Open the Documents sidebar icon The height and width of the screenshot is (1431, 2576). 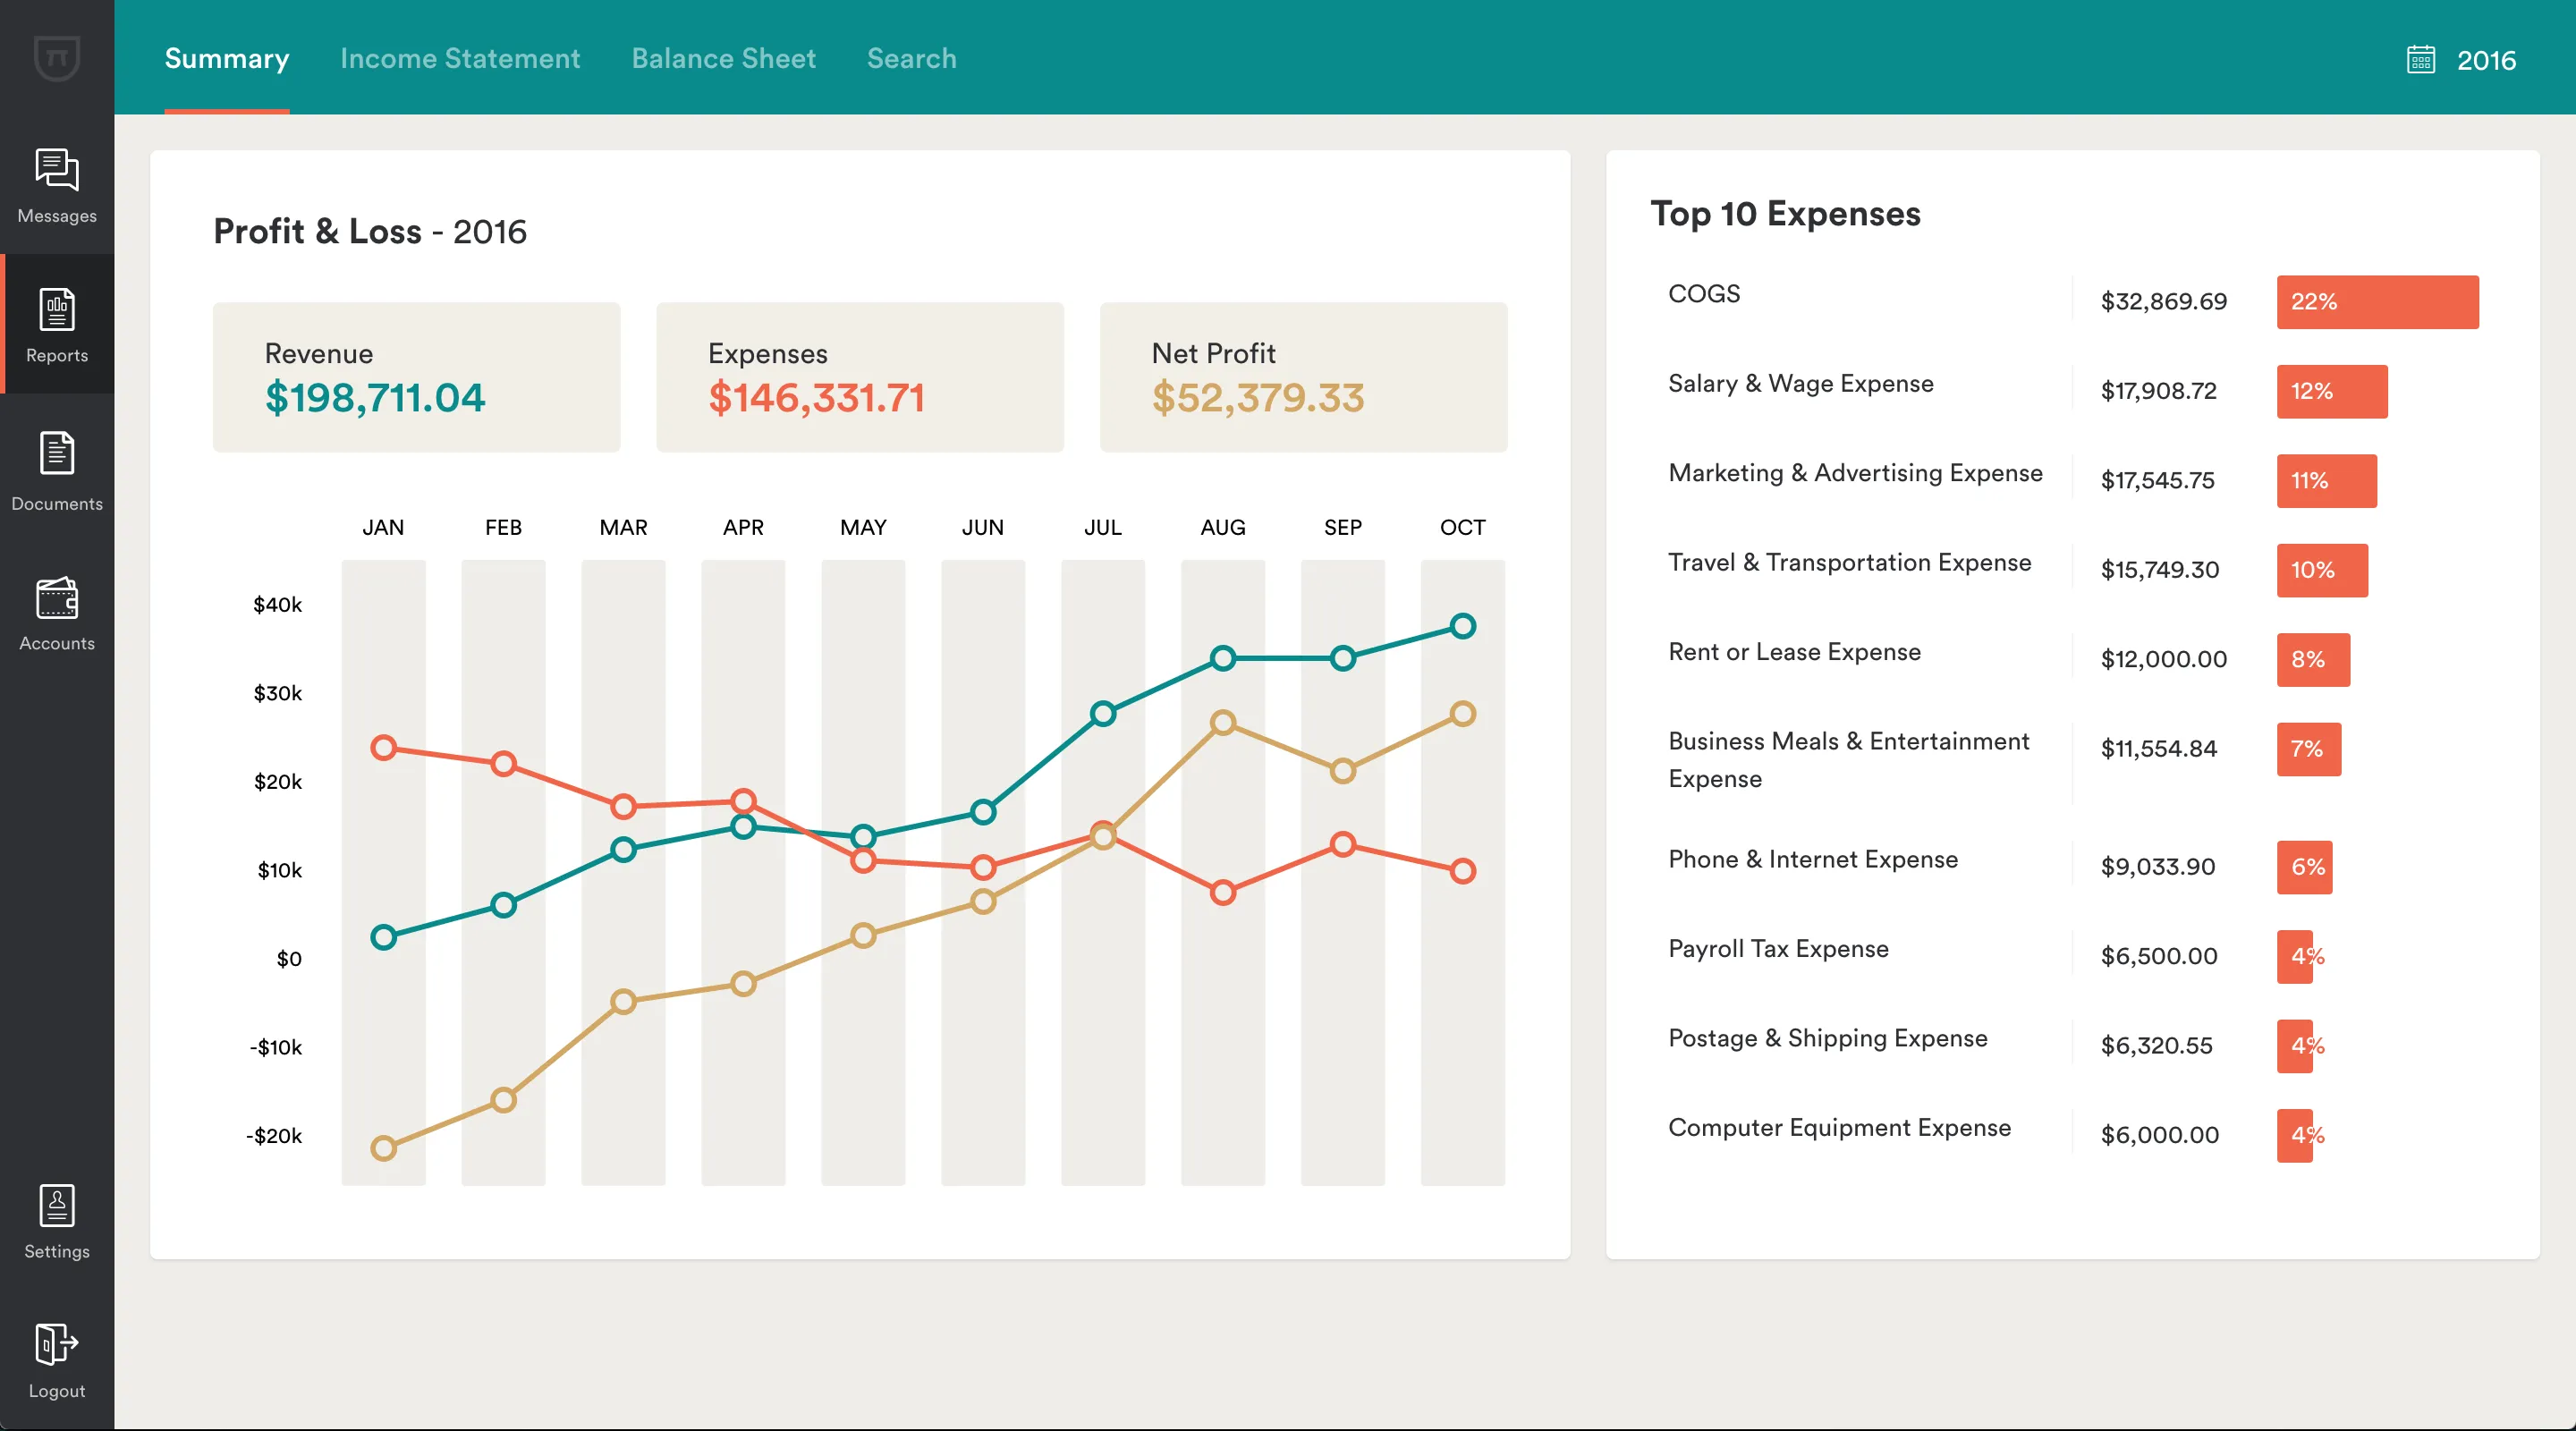(x=57, y=454)
